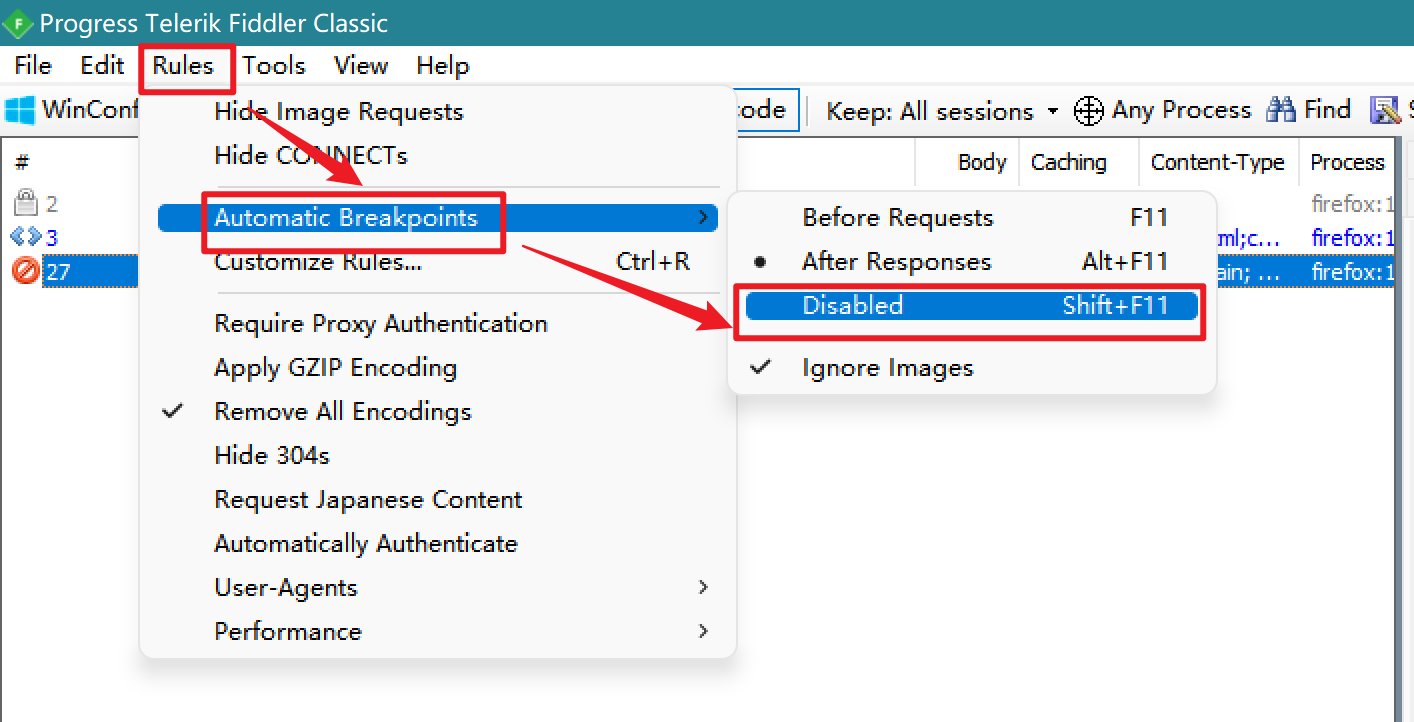
Task: Toggle Apply GZIP Encoding
Action: tap(438, 368)
